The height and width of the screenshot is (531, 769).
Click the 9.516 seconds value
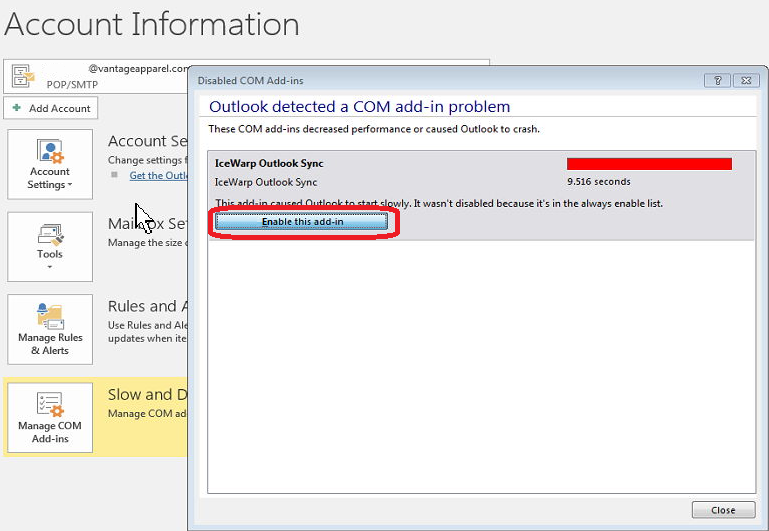tap(599, 181)
